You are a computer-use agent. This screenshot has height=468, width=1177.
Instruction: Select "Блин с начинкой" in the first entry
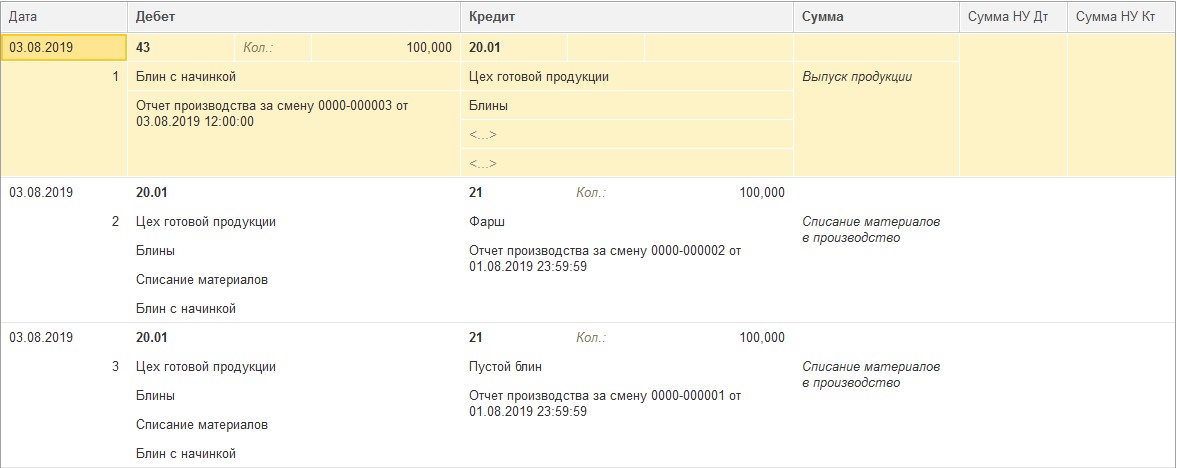[x=186, y=76]
